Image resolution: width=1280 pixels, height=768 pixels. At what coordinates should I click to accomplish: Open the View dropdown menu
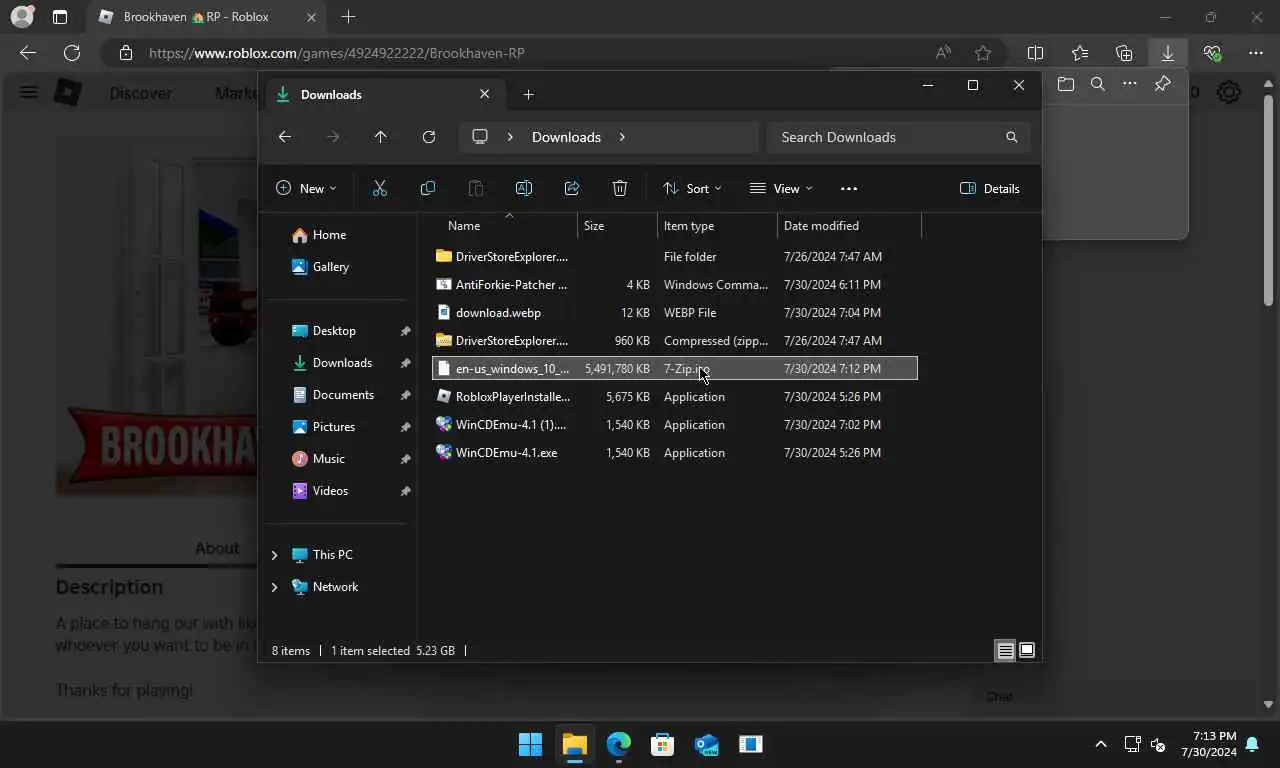point(781,188)
